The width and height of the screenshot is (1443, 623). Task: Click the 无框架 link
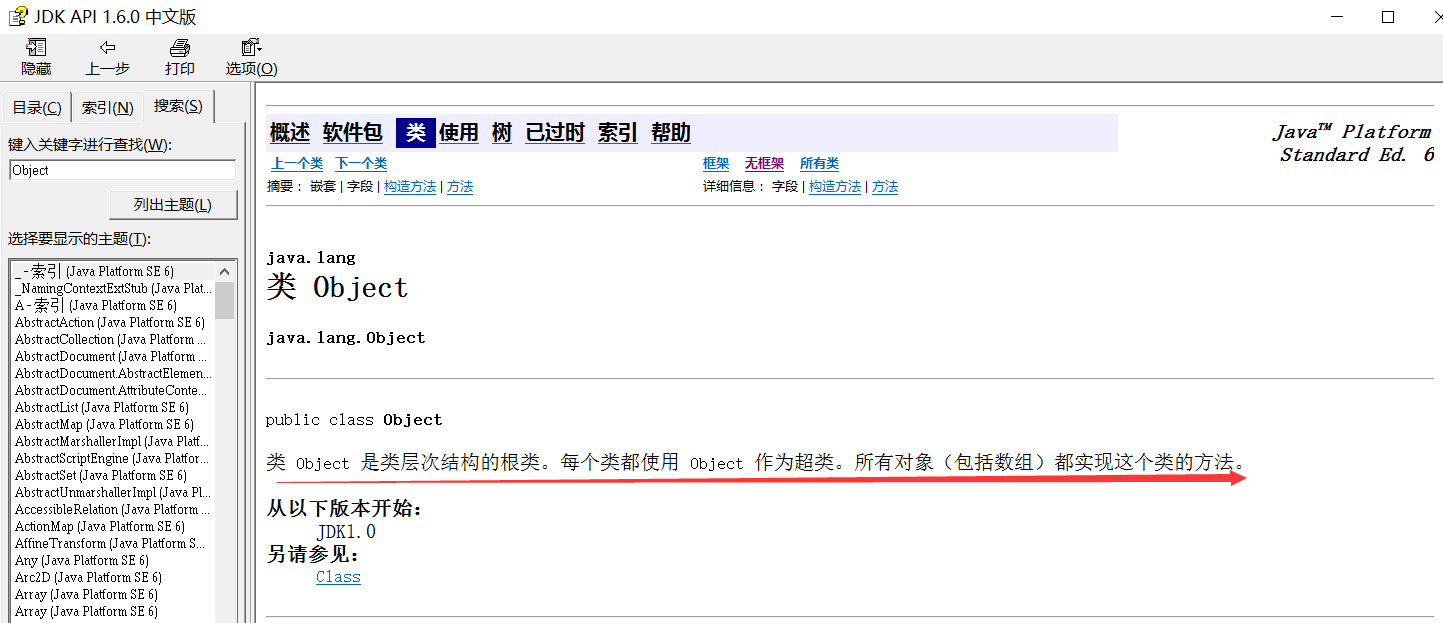[x=764, y=164]
